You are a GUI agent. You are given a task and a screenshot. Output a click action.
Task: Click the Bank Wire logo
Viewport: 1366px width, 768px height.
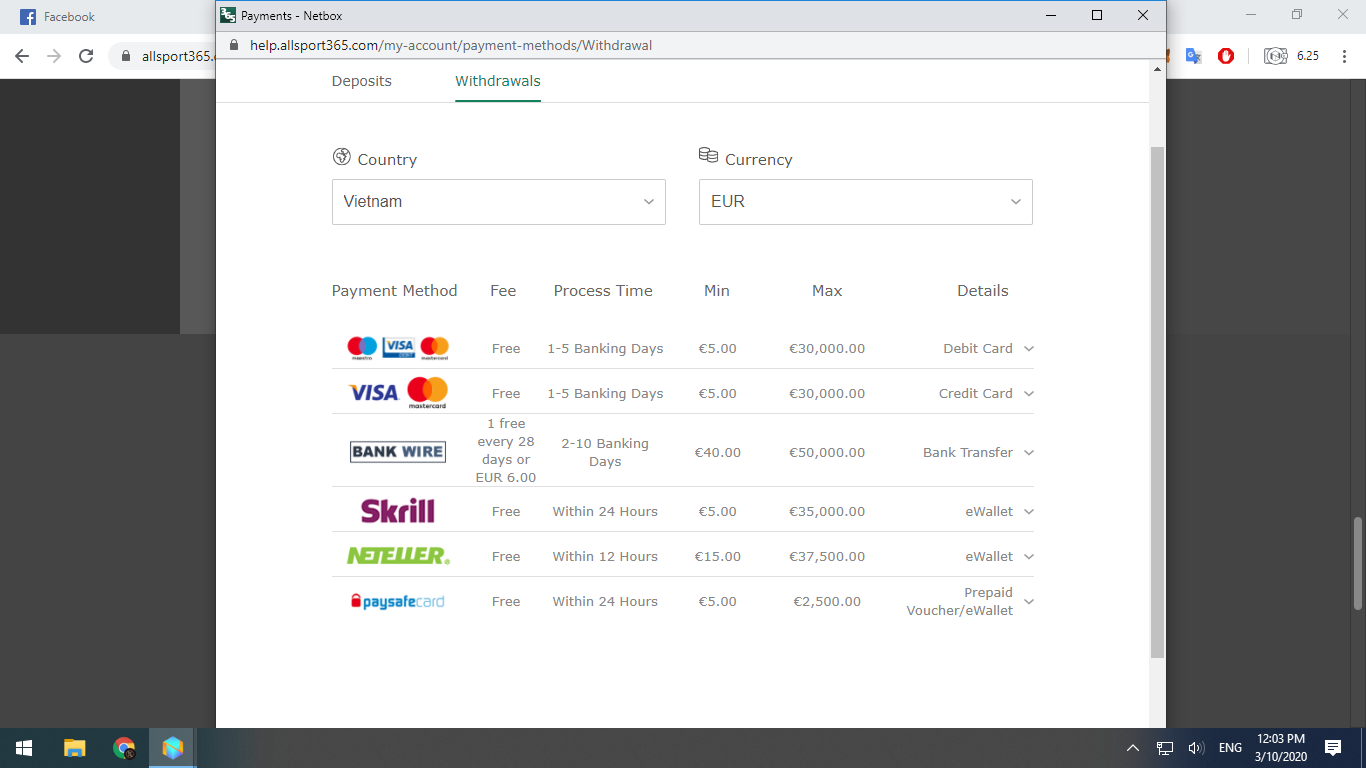pos(398,452)
